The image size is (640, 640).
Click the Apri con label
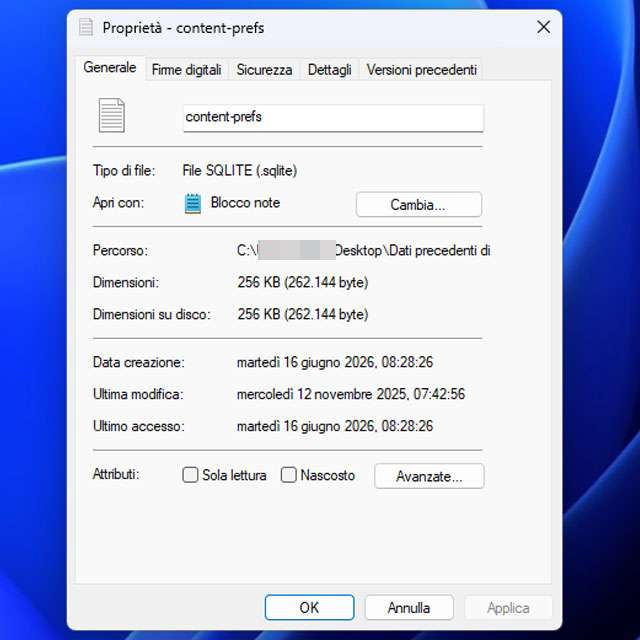118,203
